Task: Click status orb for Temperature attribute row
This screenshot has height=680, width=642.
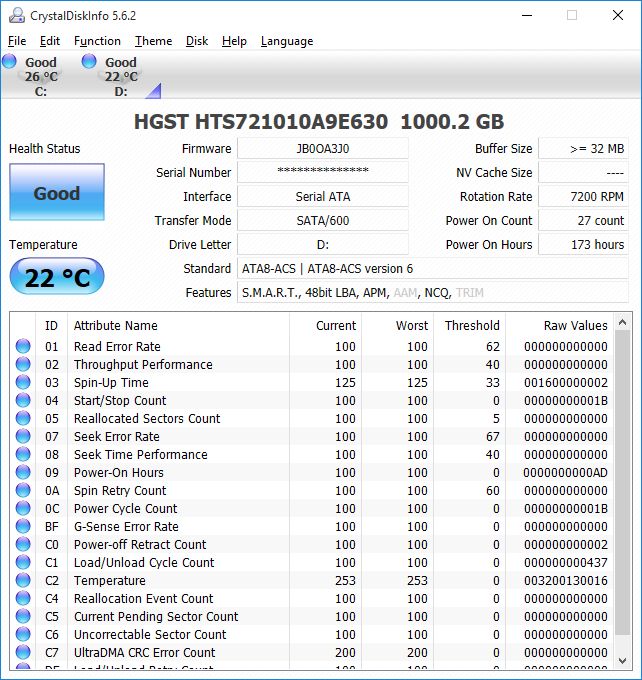Action: [x=23, y=580]
